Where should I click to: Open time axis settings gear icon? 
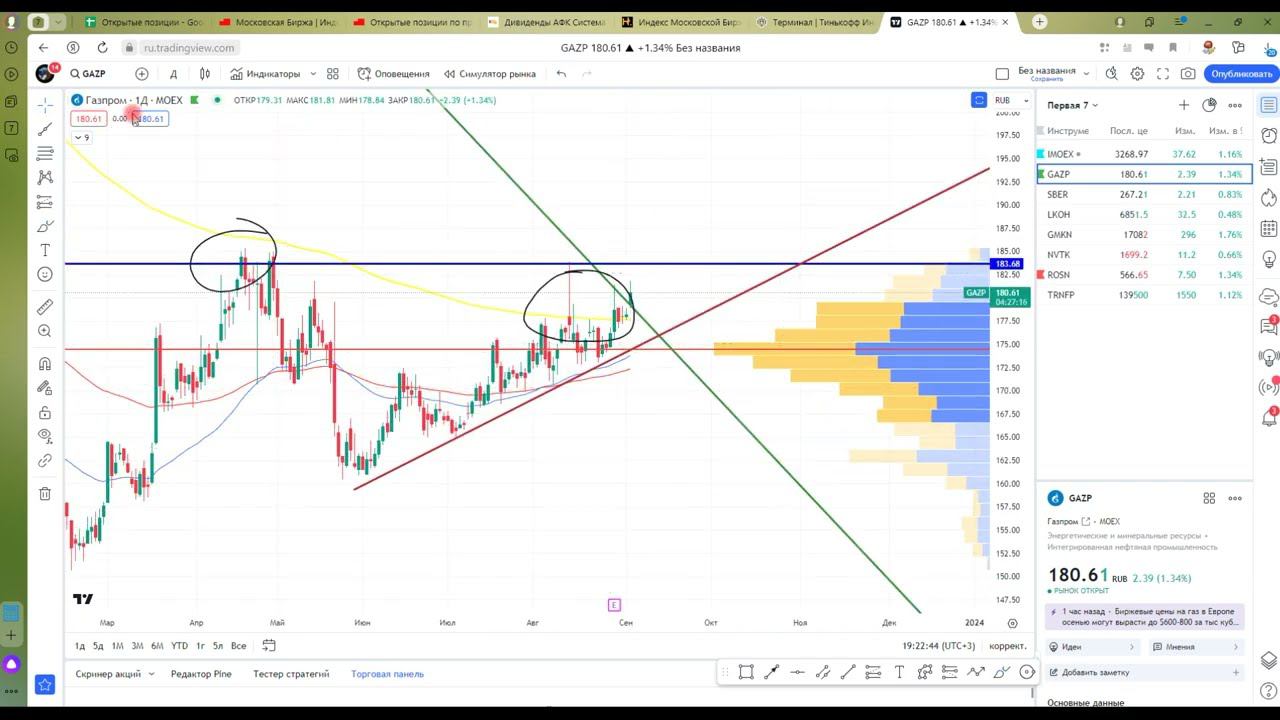coord(1013,623)
